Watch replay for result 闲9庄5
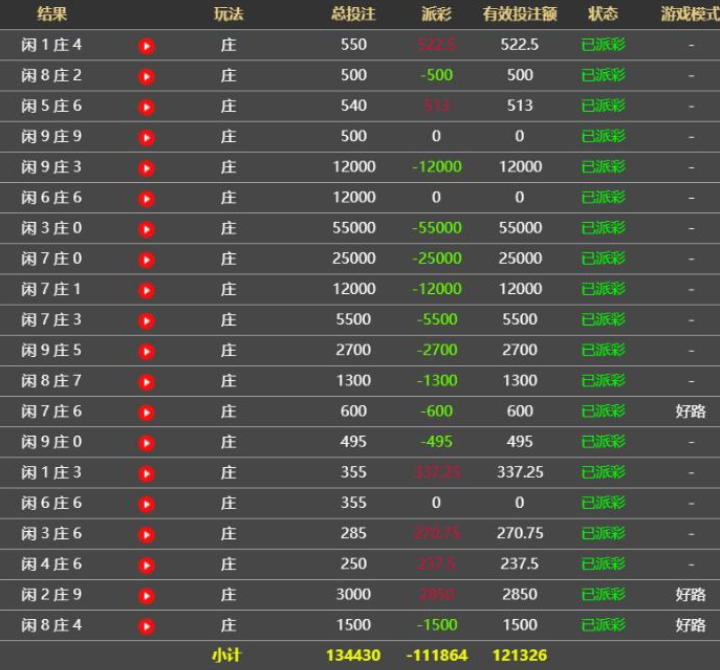720x670 pixels. click(146, 351)
